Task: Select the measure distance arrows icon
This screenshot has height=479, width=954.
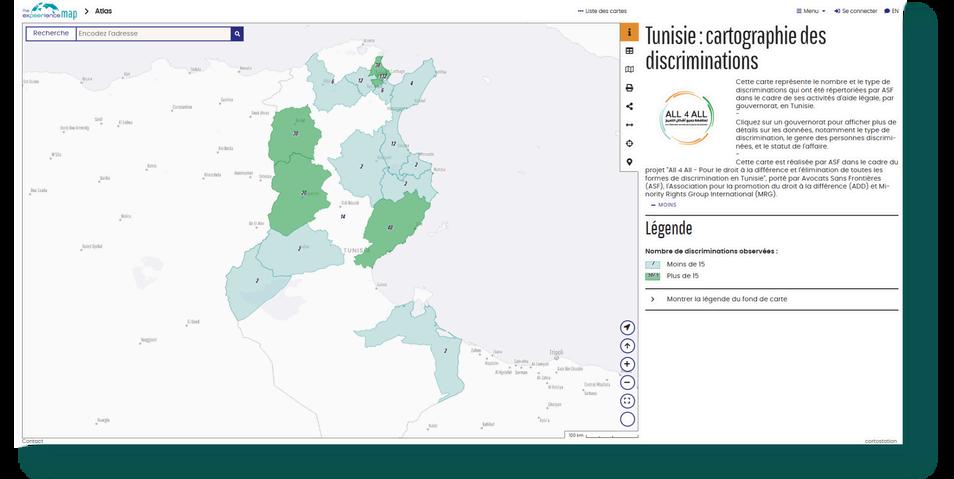Action: (x=629, y=125)
